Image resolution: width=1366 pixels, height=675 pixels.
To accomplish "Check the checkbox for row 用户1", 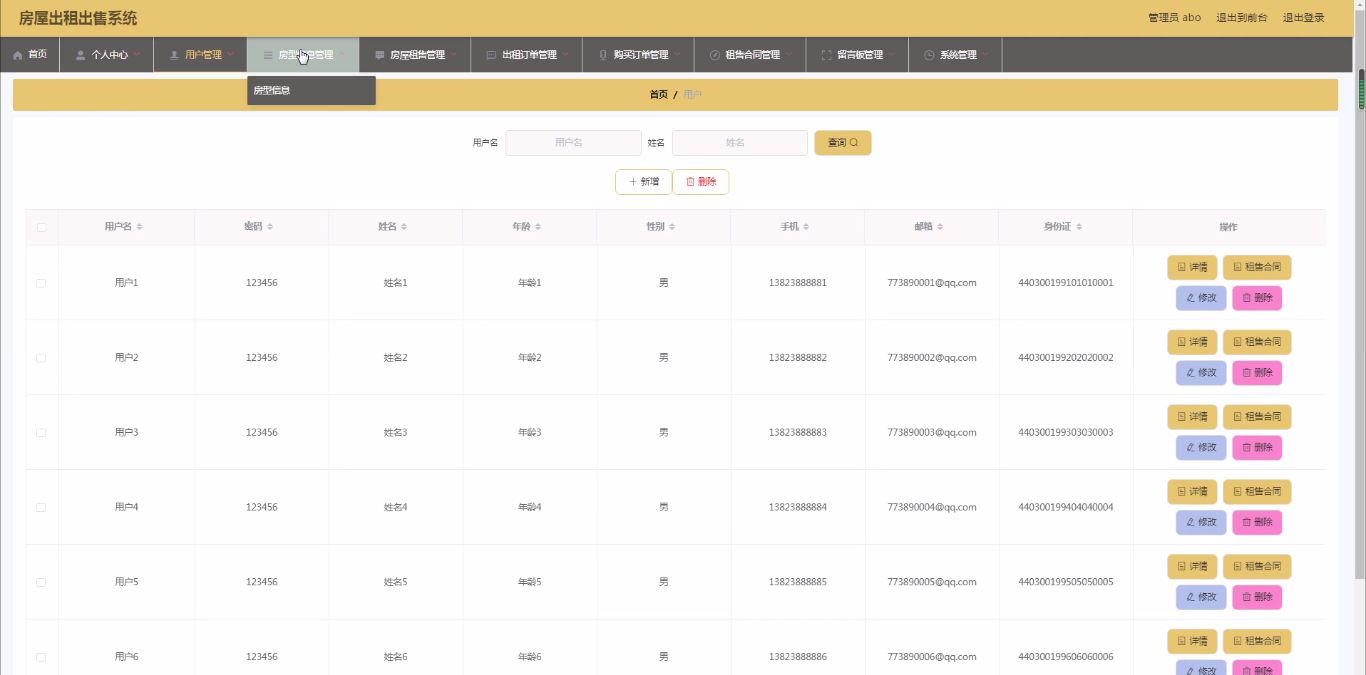I will pyautogui.click(x=41, y=283).
